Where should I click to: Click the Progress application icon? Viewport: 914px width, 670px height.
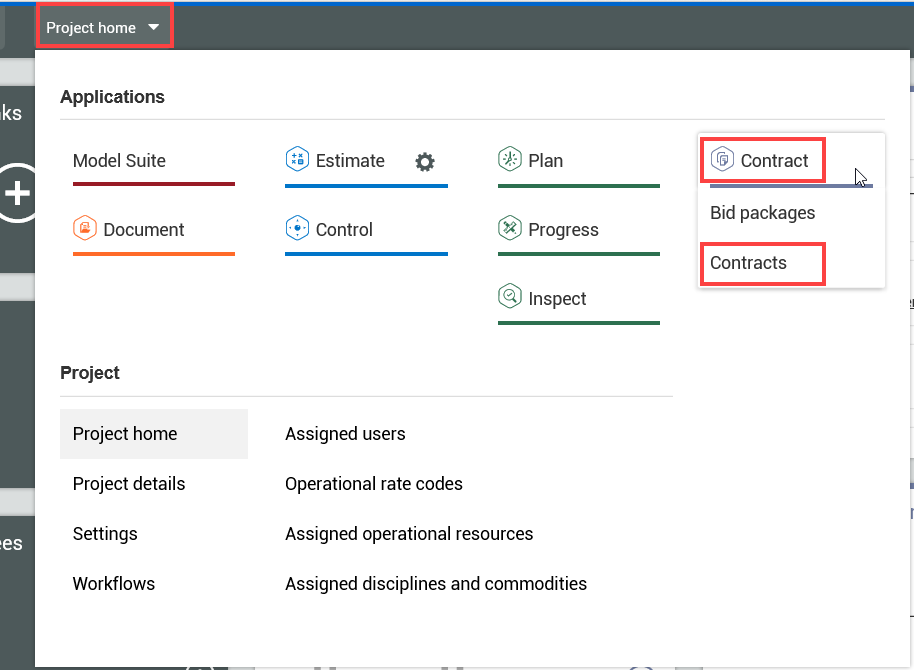tap(510, 229)
